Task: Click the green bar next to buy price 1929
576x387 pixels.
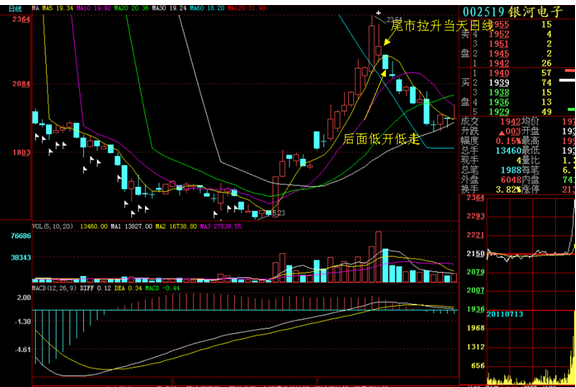Action: tap(571, 109)
